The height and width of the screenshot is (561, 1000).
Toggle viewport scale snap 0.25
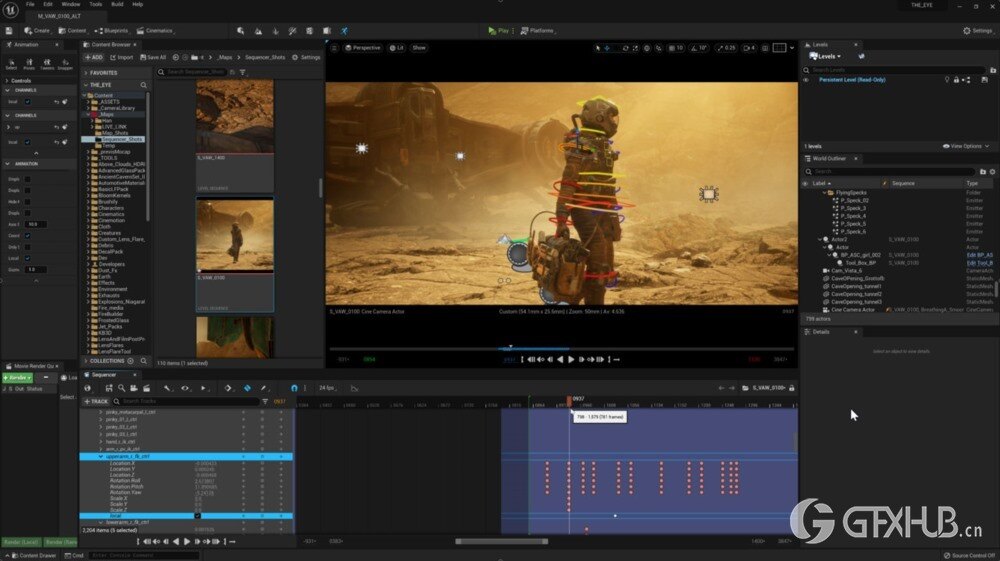pyautogui.click(x=727, y=48)
